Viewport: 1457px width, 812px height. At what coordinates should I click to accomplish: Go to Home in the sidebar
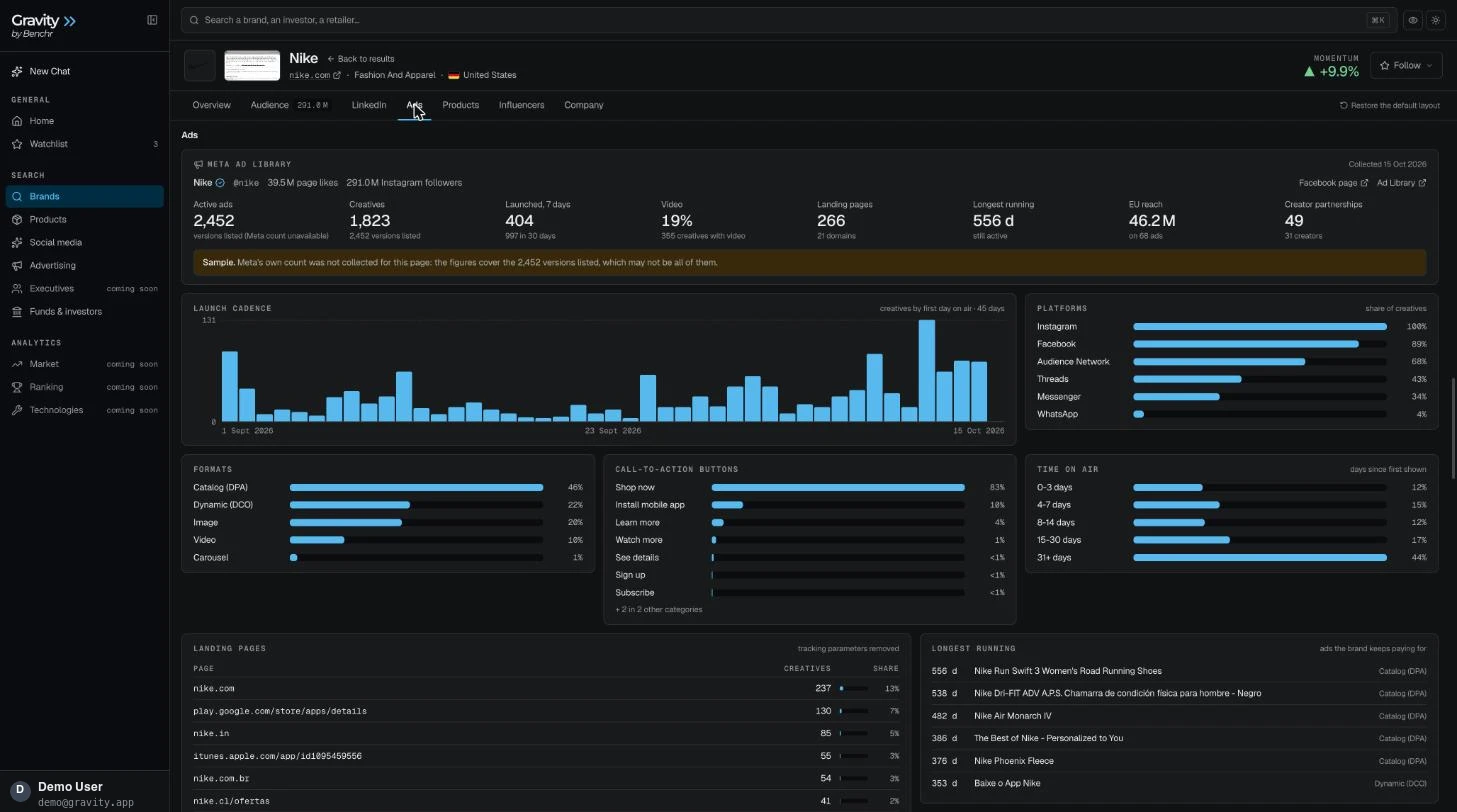click(x=84, y=121)
